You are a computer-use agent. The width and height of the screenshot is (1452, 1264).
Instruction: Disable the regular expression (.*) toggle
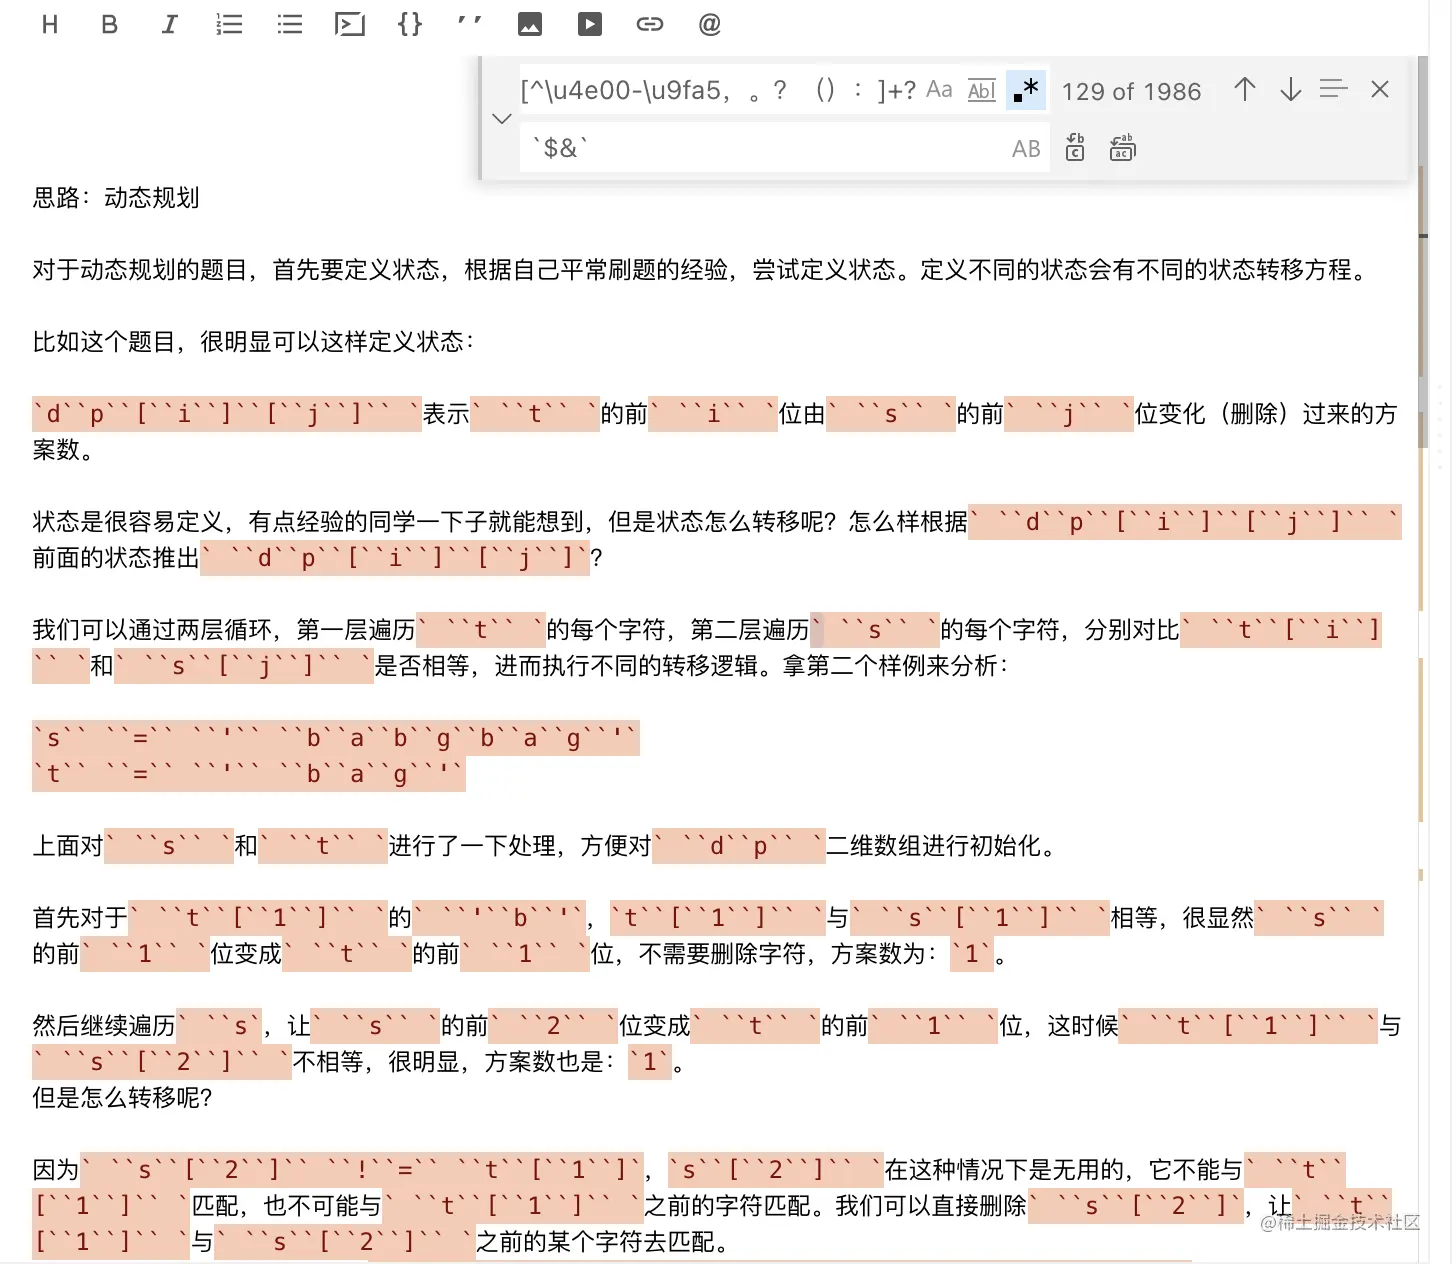[x=1026, y=90]
